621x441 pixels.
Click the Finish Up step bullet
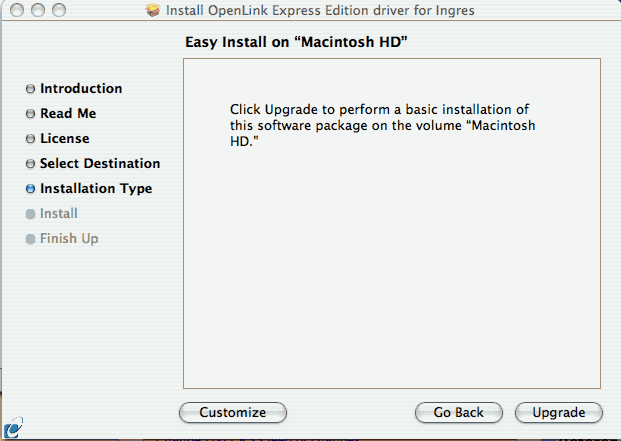tap(30, 239)
